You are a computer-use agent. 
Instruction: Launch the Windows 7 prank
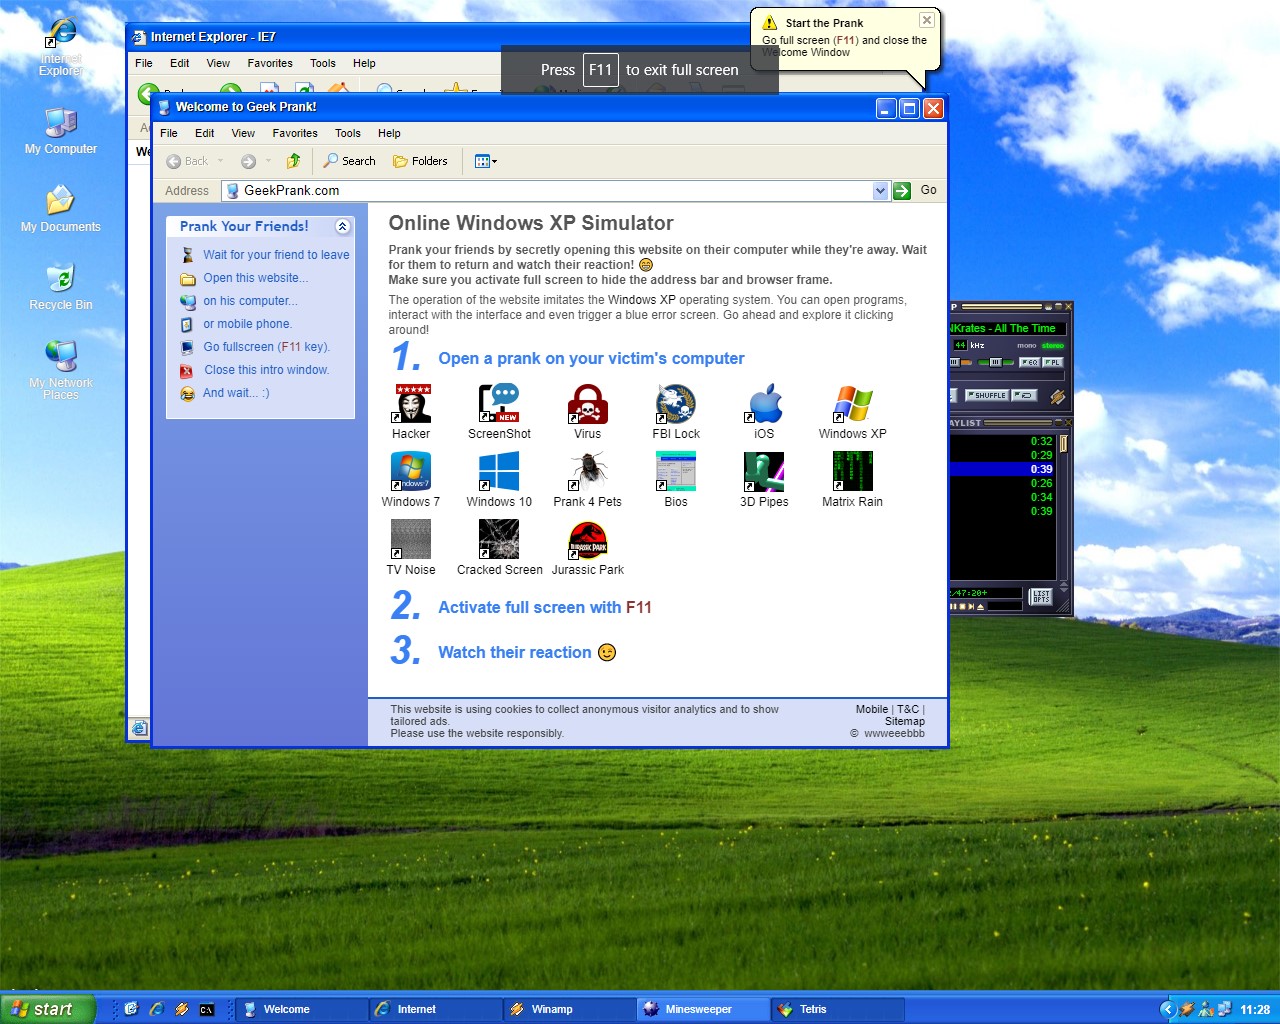click(411, 479)
